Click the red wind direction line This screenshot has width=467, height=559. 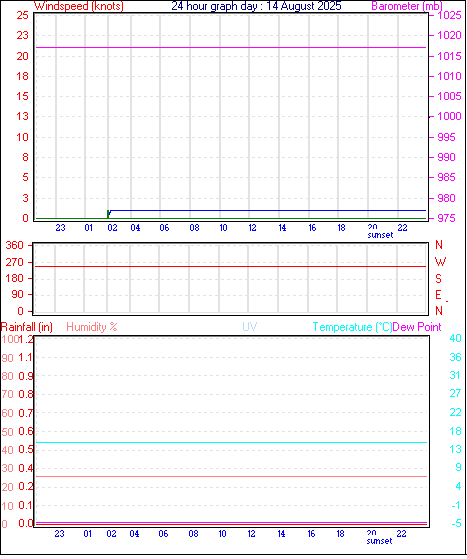click(x=231, y=266)
